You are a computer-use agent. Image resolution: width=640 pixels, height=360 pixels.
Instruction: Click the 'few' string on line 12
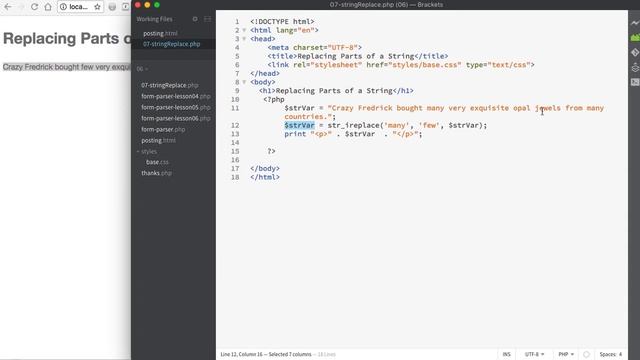pyautogui.click(x=429, y=125)
